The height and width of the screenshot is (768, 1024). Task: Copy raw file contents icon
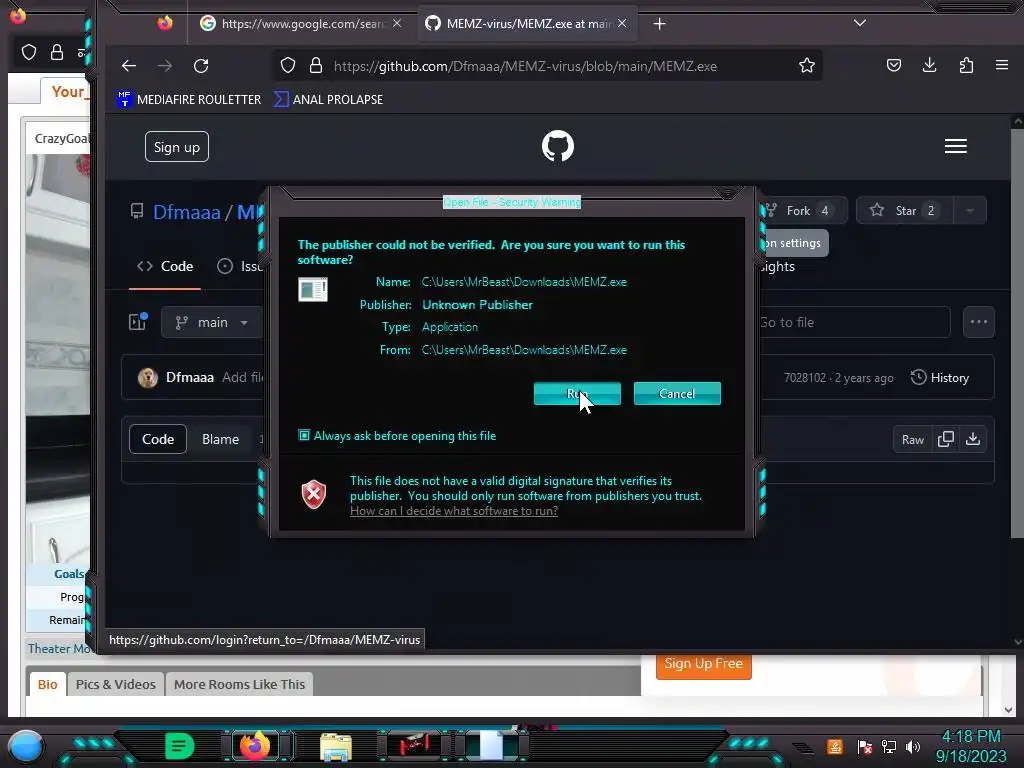(x=945, y=440)
